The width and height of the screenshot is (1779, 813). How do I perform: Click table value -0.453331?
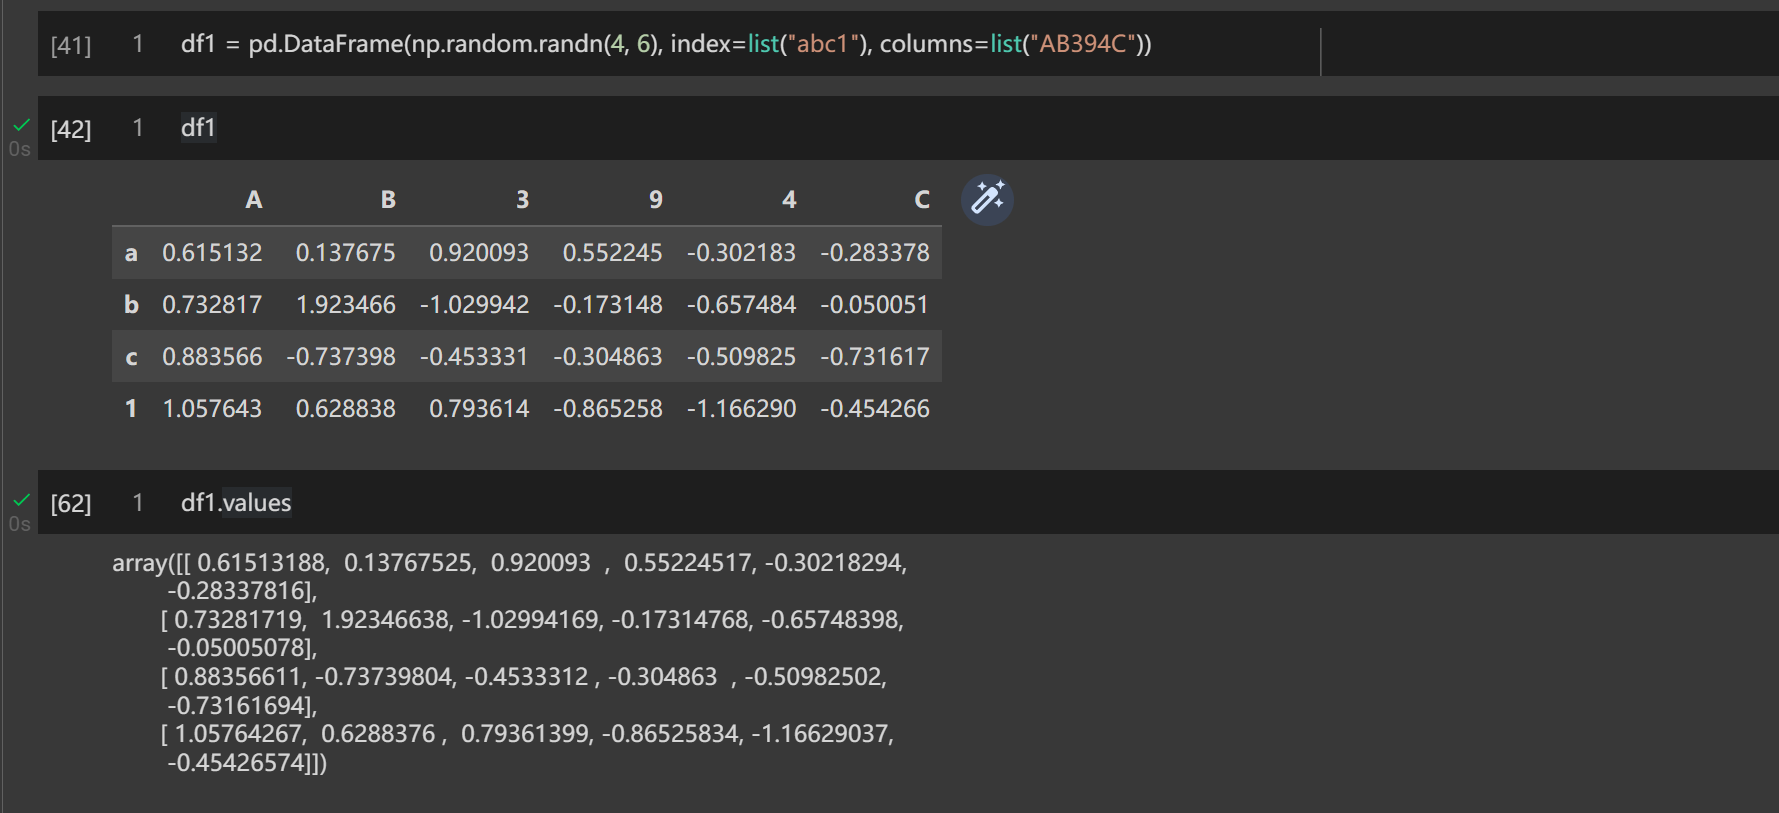[x=474, y=357]
